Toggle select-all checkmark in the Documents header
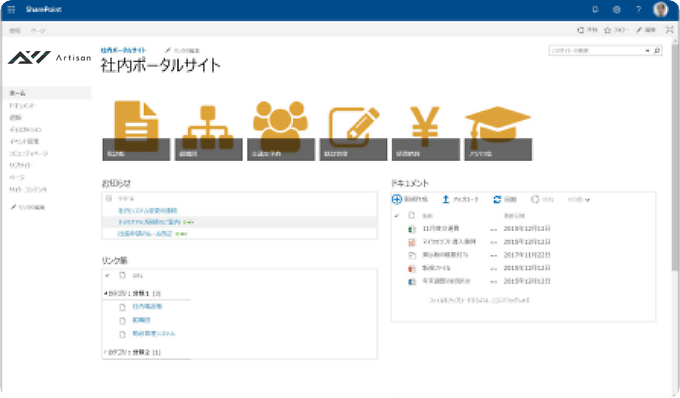Screen dimensions: 680x398 pos(396,215)
